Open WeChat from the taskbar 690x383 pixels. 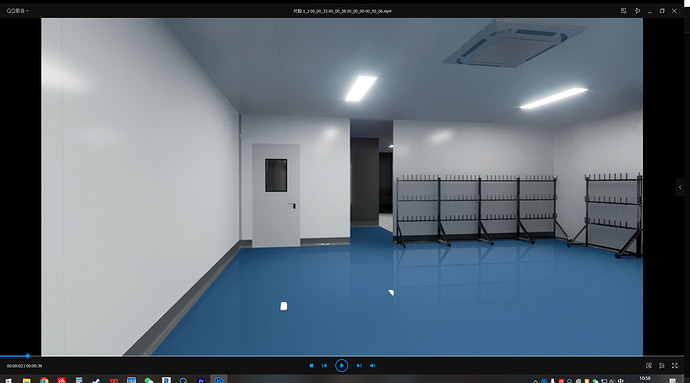[x=149, y=380]
